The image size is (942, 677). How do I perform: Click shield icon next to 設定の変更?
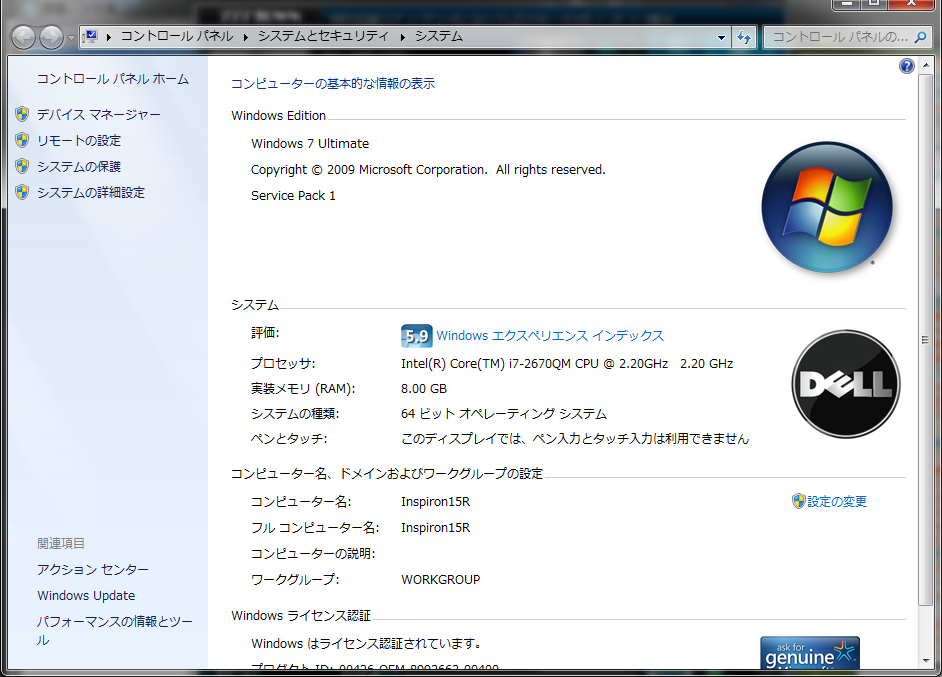point(798,501)
